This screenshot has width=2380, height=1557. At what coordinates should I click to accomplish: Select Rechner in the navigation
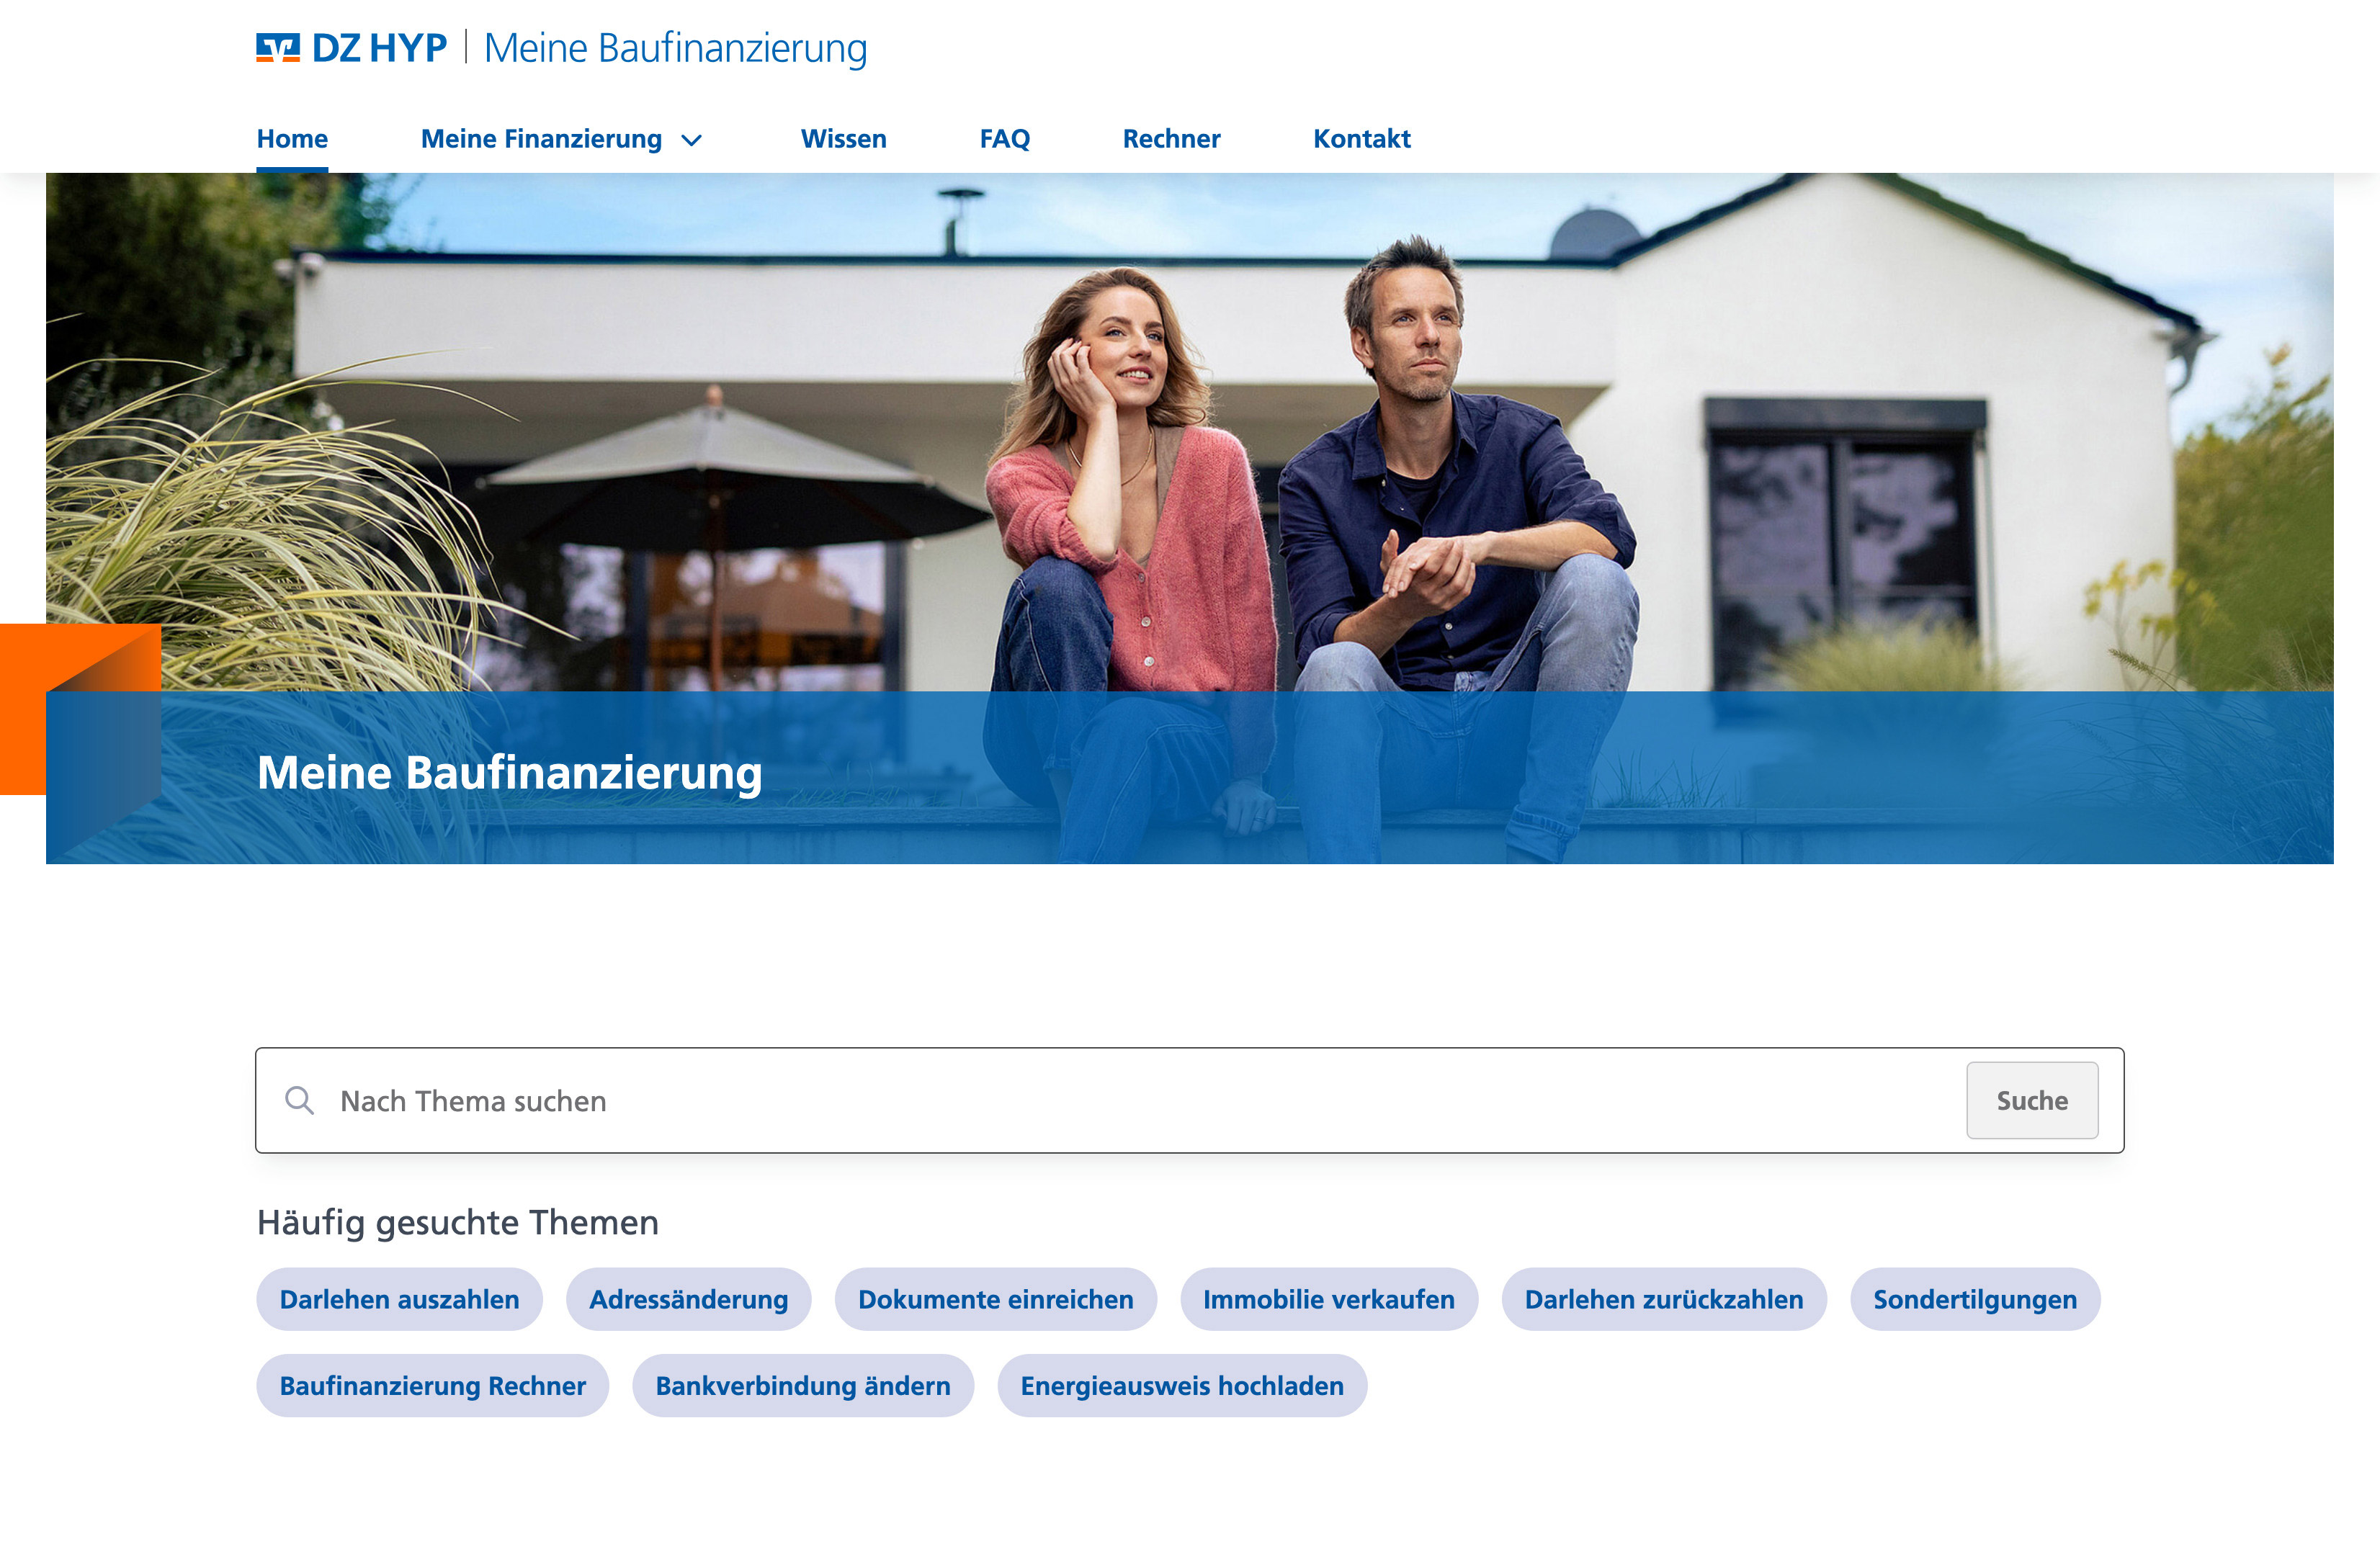point(1171,139)
